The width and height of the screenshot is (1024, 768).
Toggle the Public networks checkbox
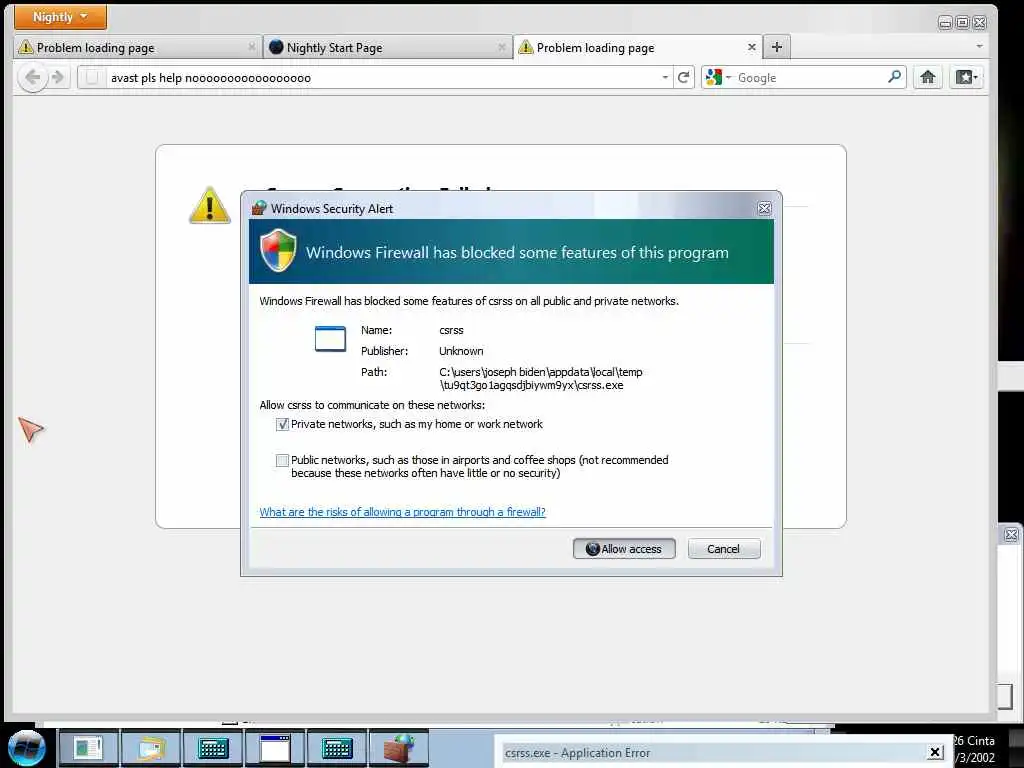282,460
